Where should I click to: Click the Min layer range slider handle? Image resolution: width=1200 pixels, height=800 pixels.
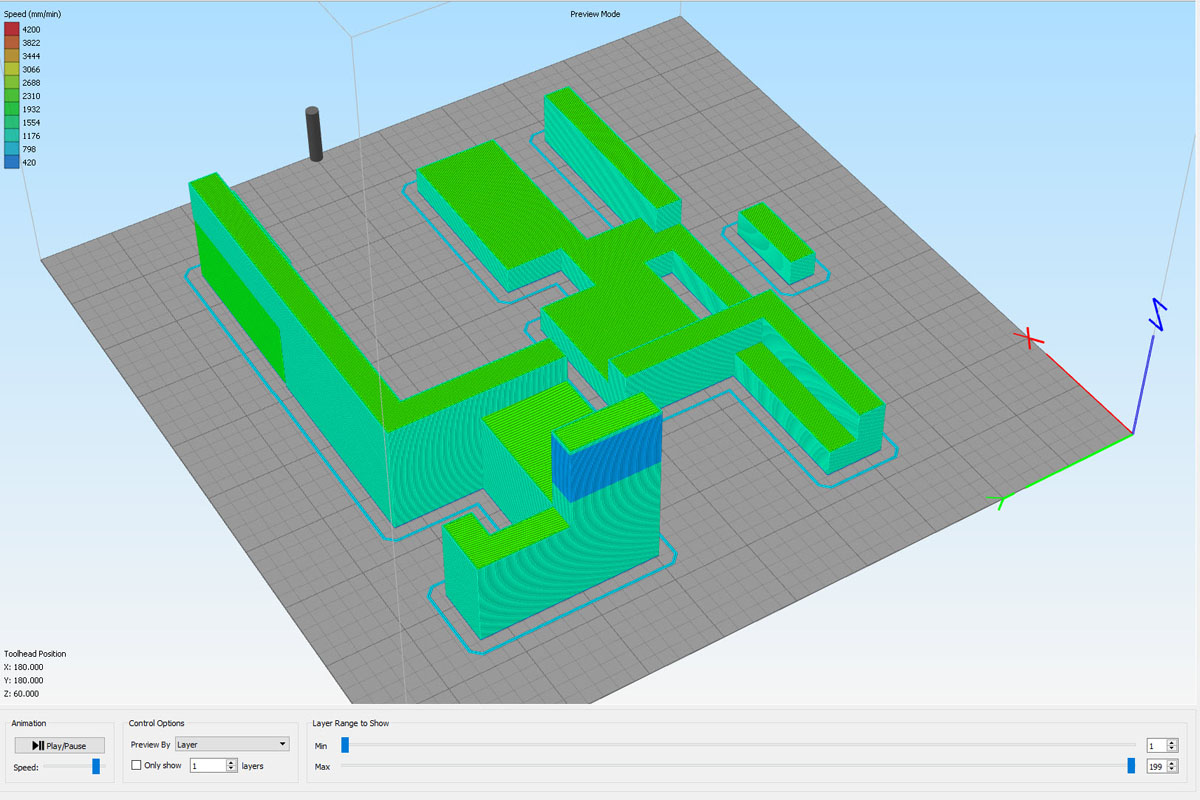345,745
